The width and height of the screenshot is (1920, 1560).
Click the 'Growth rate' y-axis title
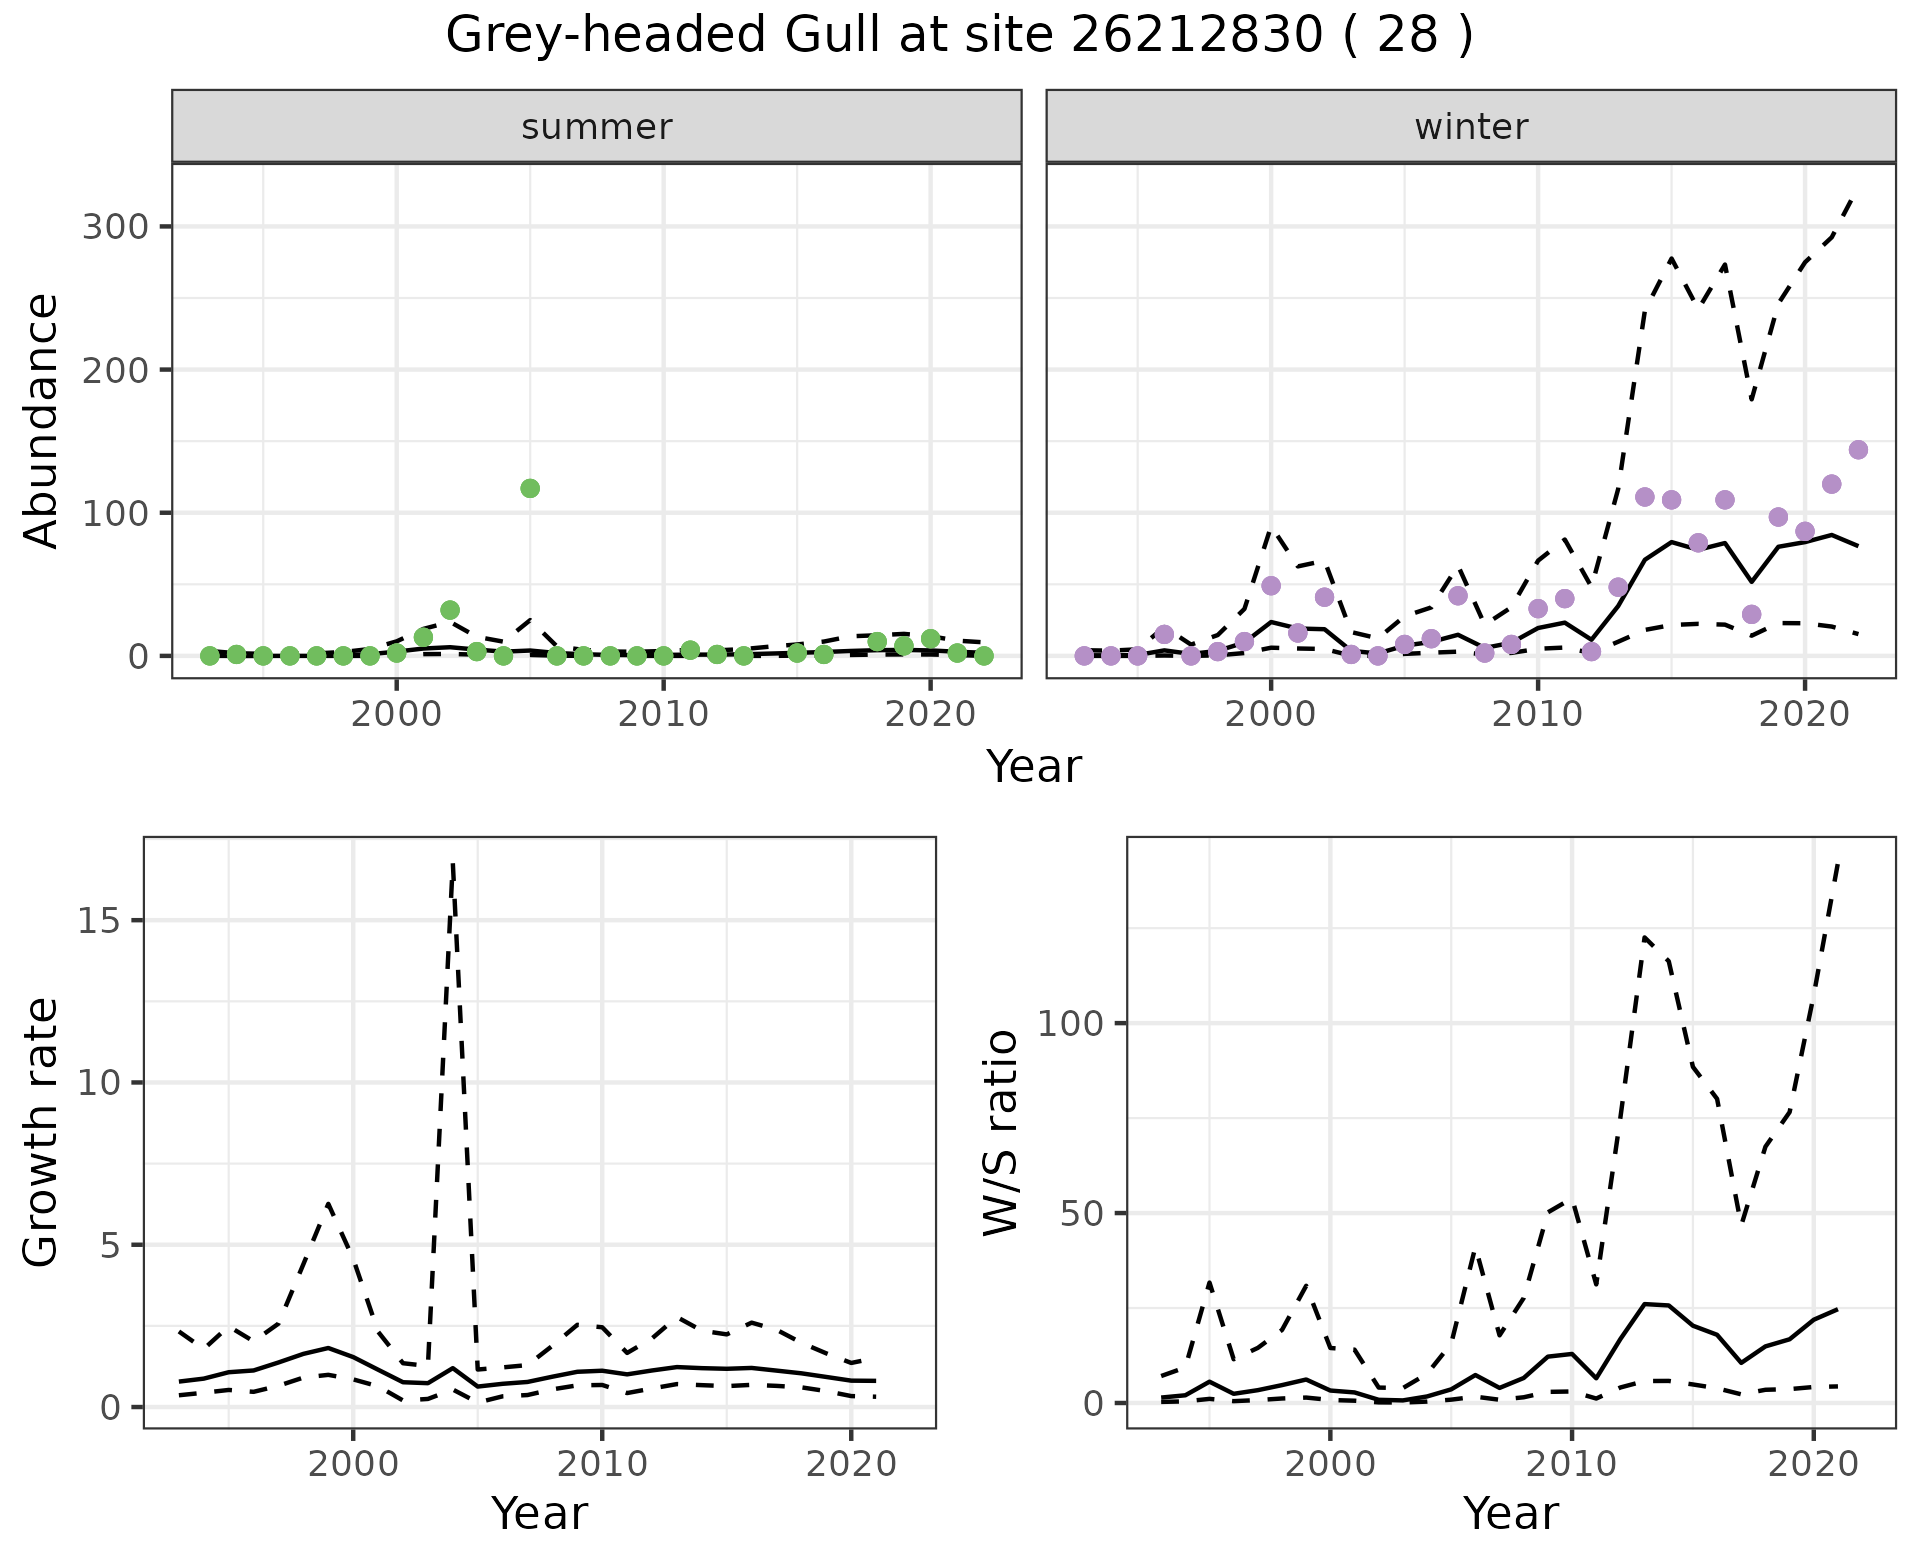click(x=41, y=1132)
